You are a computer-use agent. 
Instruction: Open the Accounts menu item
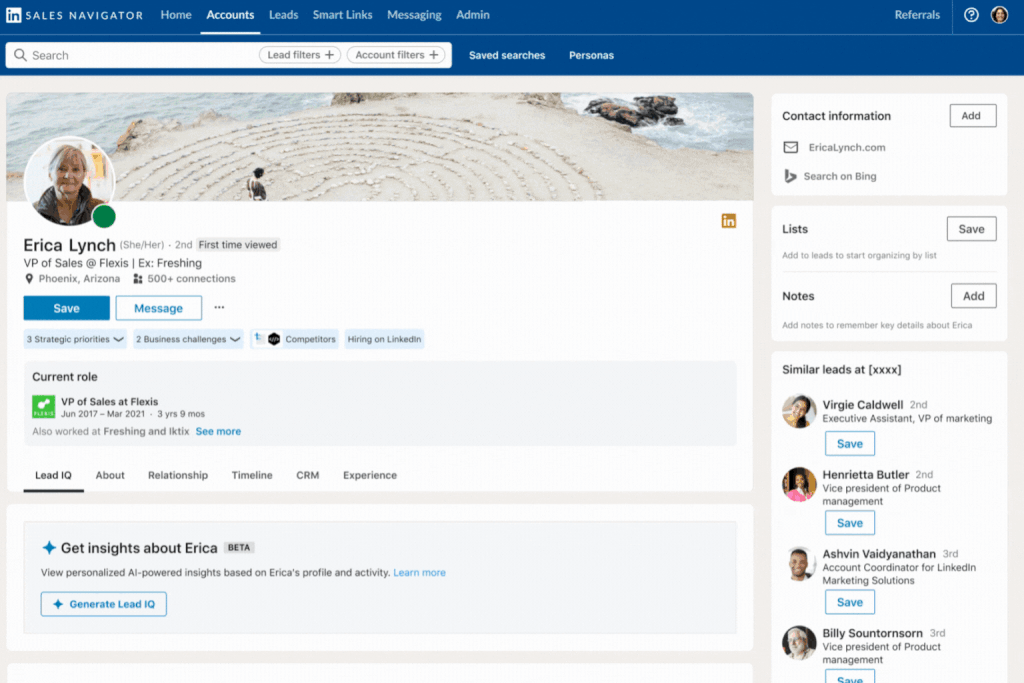coord(231,15)
